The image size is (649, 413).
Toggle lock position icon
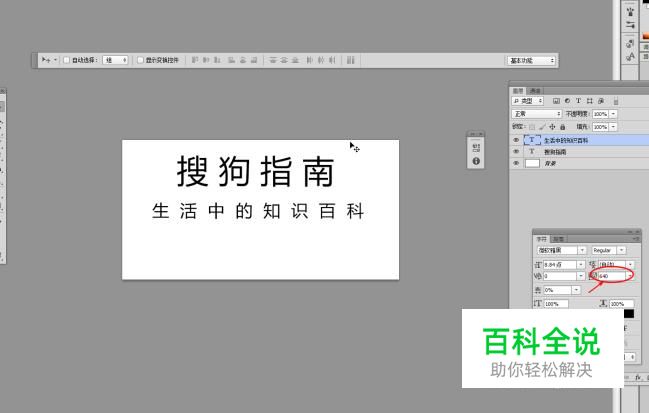(x=552, y=127)
